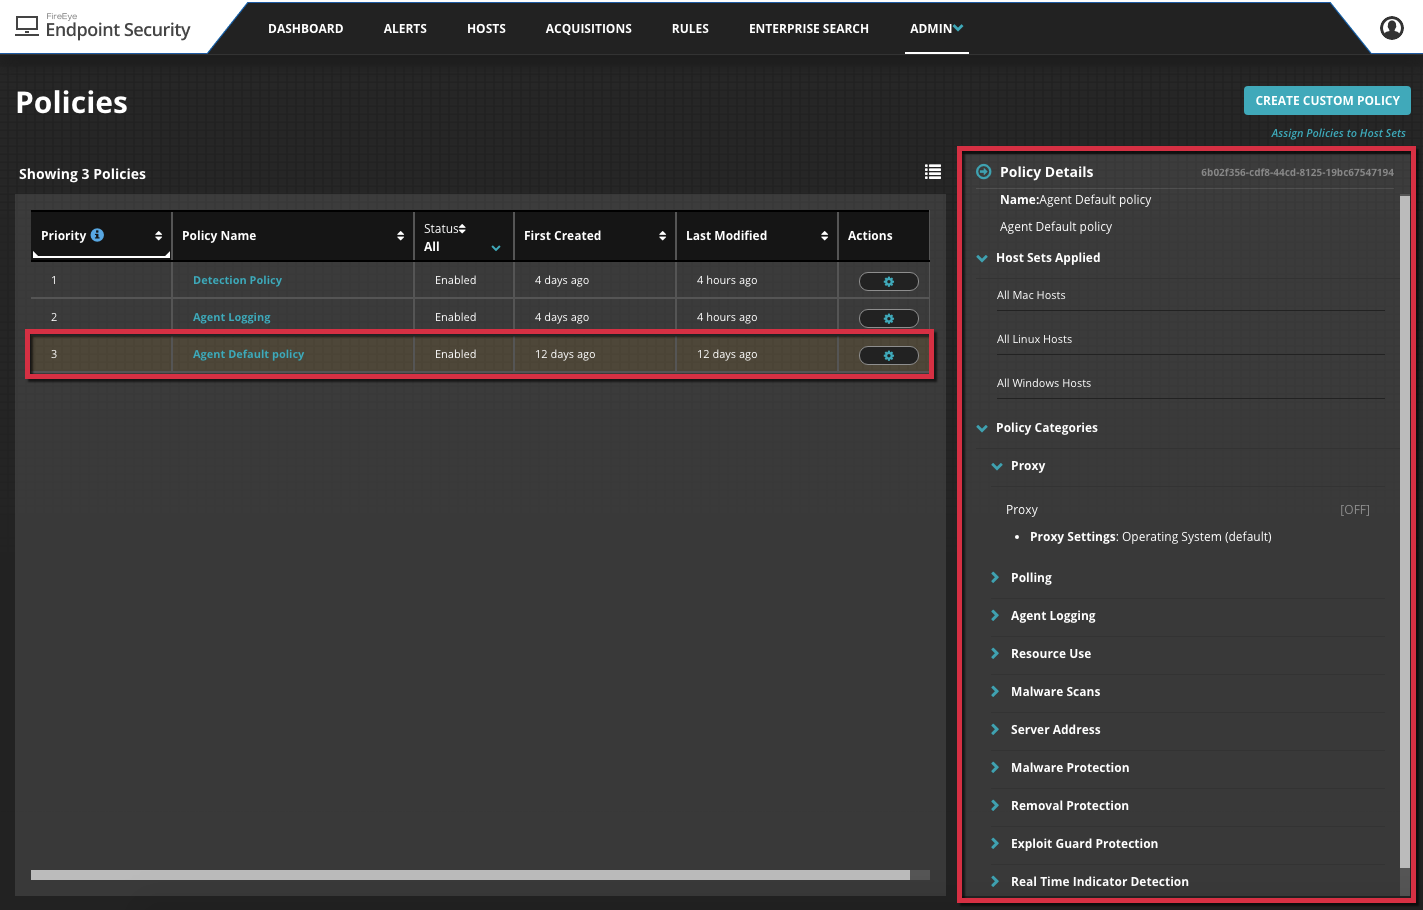Screen dimensions: 1423x910
Task: Expand the Exploit Guard Protection category
Action: click(x=995, y=843)
